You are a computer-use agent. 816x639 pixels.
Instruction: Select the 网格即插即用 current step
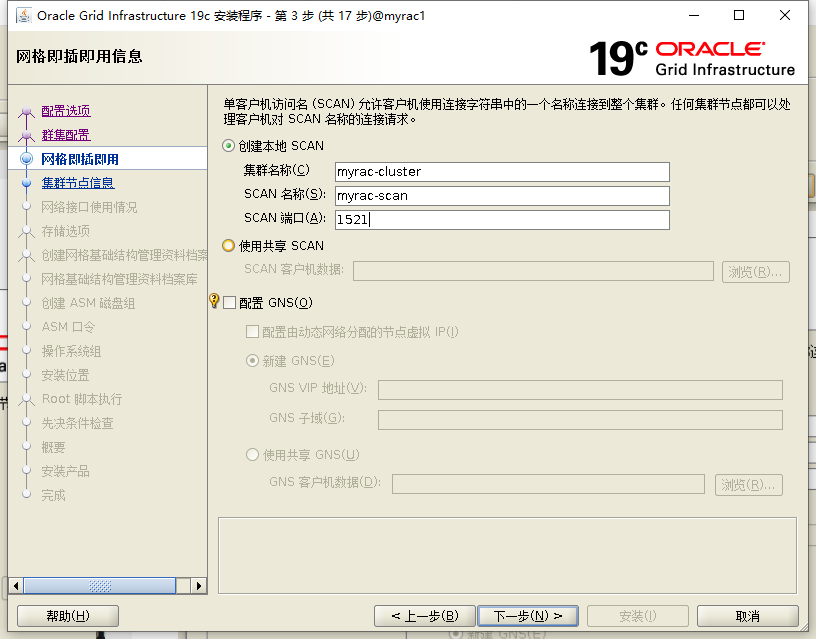pyautogui.click(x=80, y=159)
